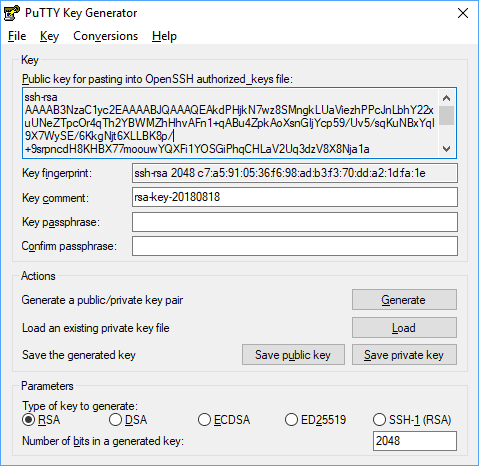Click the Generate button
The height and width of the screenshot is (466, 479).
(x=404, y=300)
